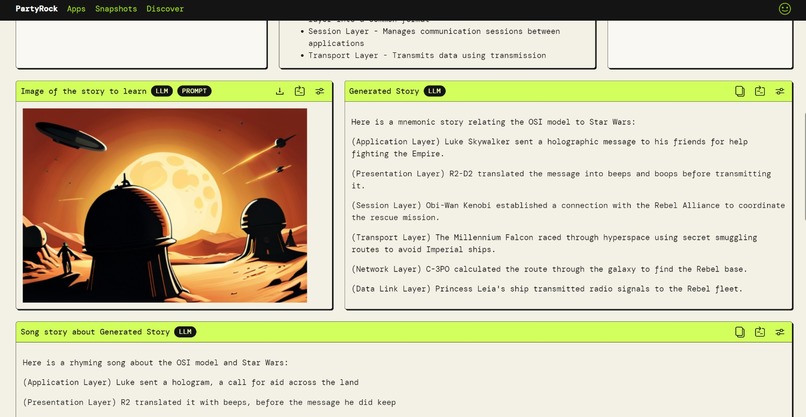This screenshot has width=806, height=417.
Task: Click the LLM badge on Image widget
Action: click(x=161, y=92)
